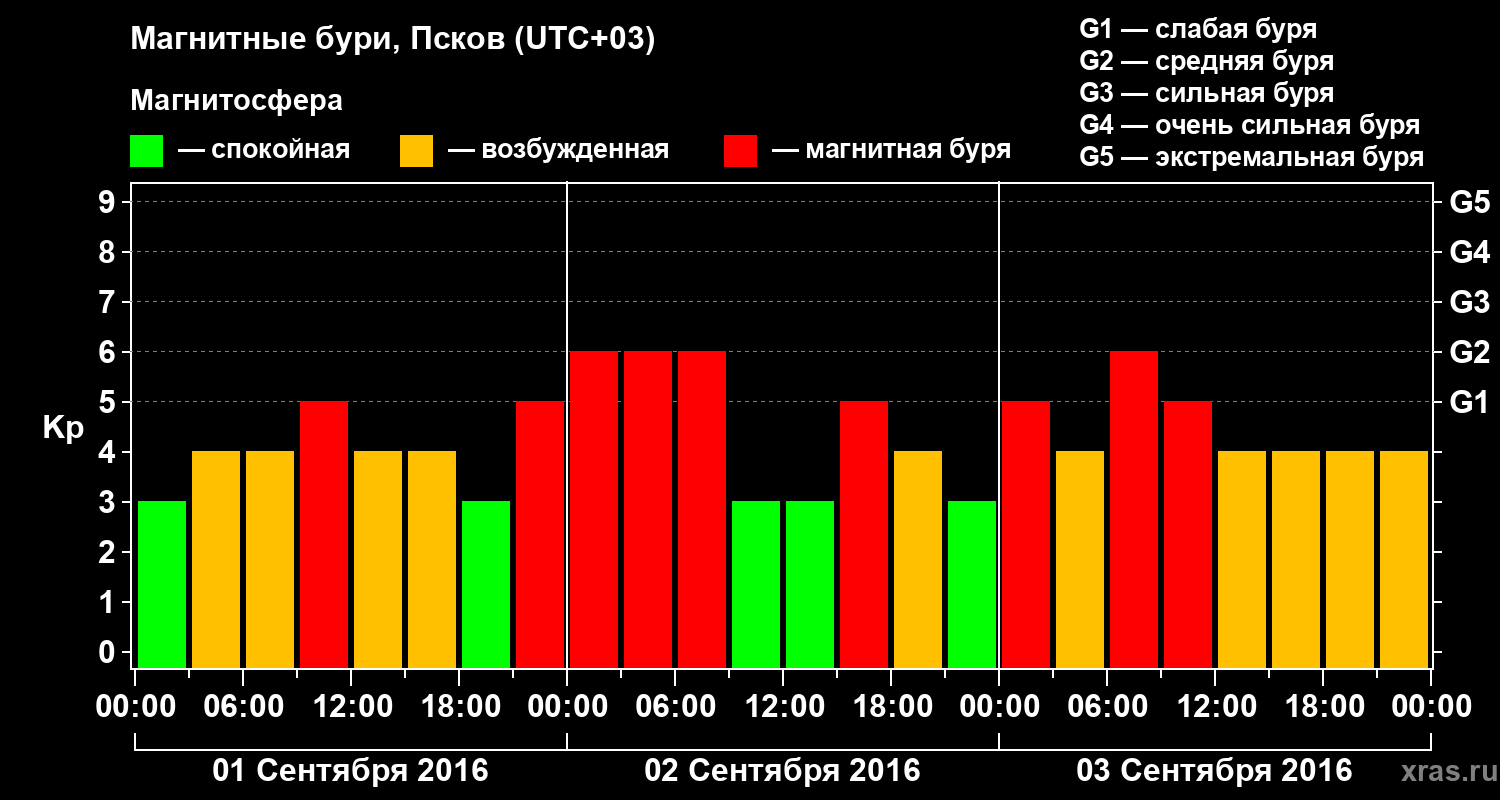The image size is (1500, 800).
Task: Click the '— возбужденная' legend label
Action: click(x=558, y=150)
